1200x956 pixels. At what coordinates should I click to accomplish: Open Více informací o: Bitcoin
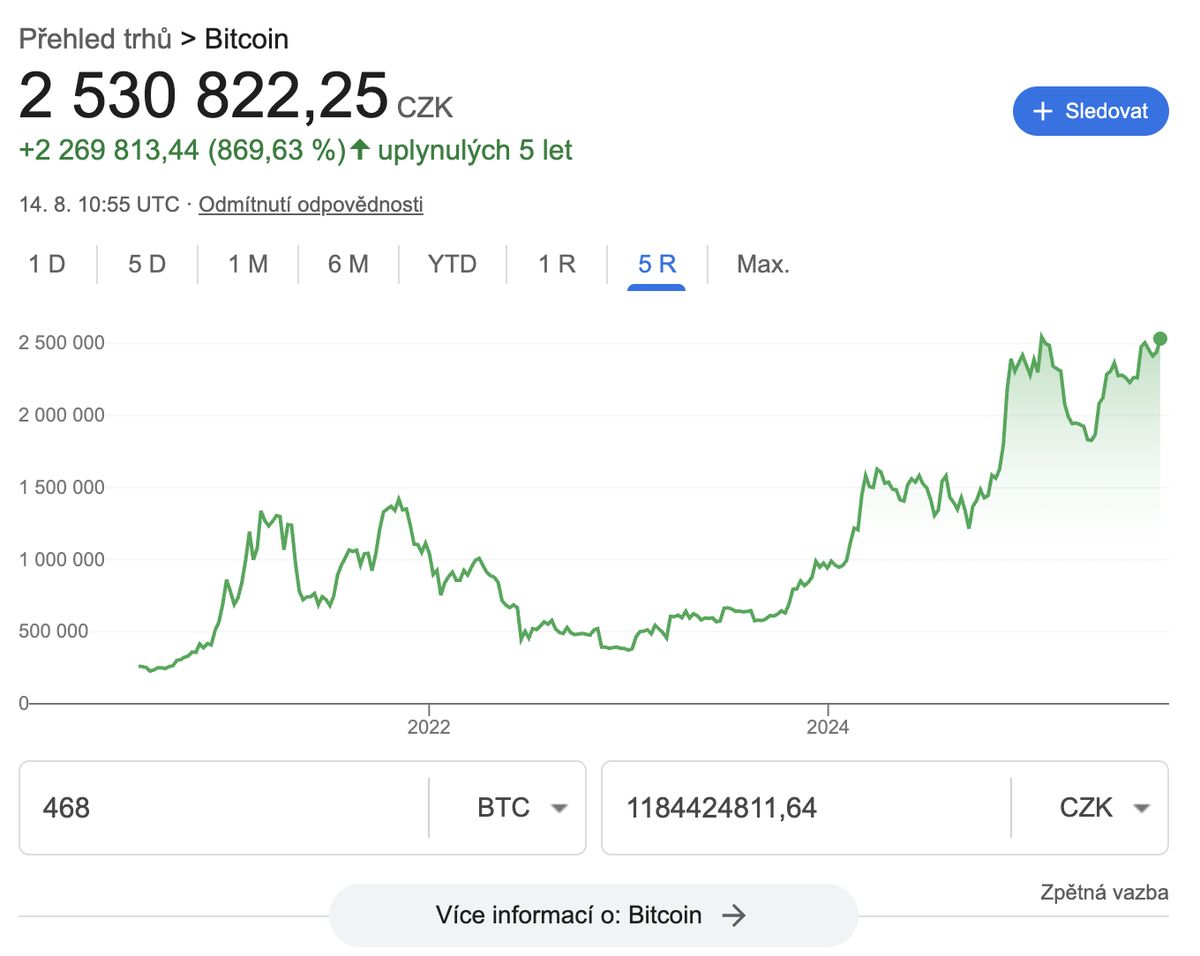pyautogui.click(x=593, y=915)
